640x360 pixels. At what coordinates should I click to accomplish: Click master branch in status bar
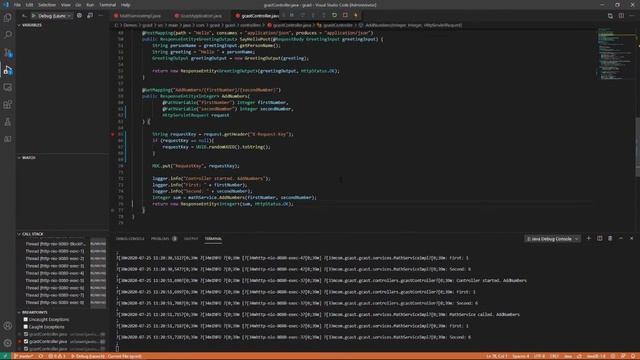click(x=24, y=356)
